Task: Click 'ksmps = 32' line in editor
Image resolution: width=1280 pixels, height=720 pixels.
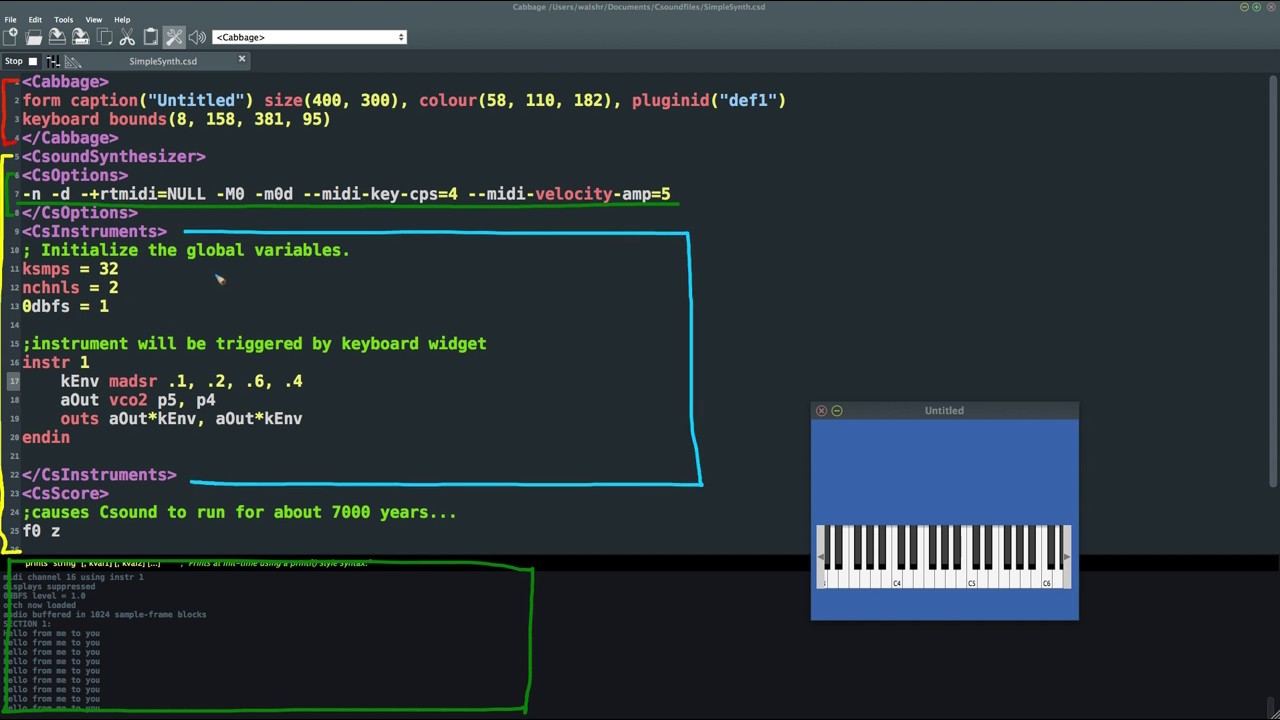Action: [x=70, y=269]
